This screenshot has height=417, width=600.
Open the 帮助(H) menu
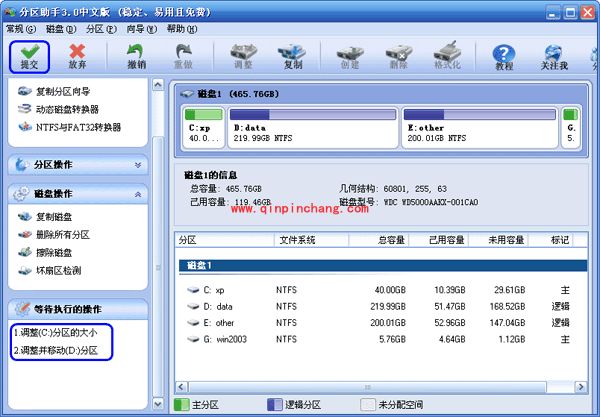click(176, 29)
